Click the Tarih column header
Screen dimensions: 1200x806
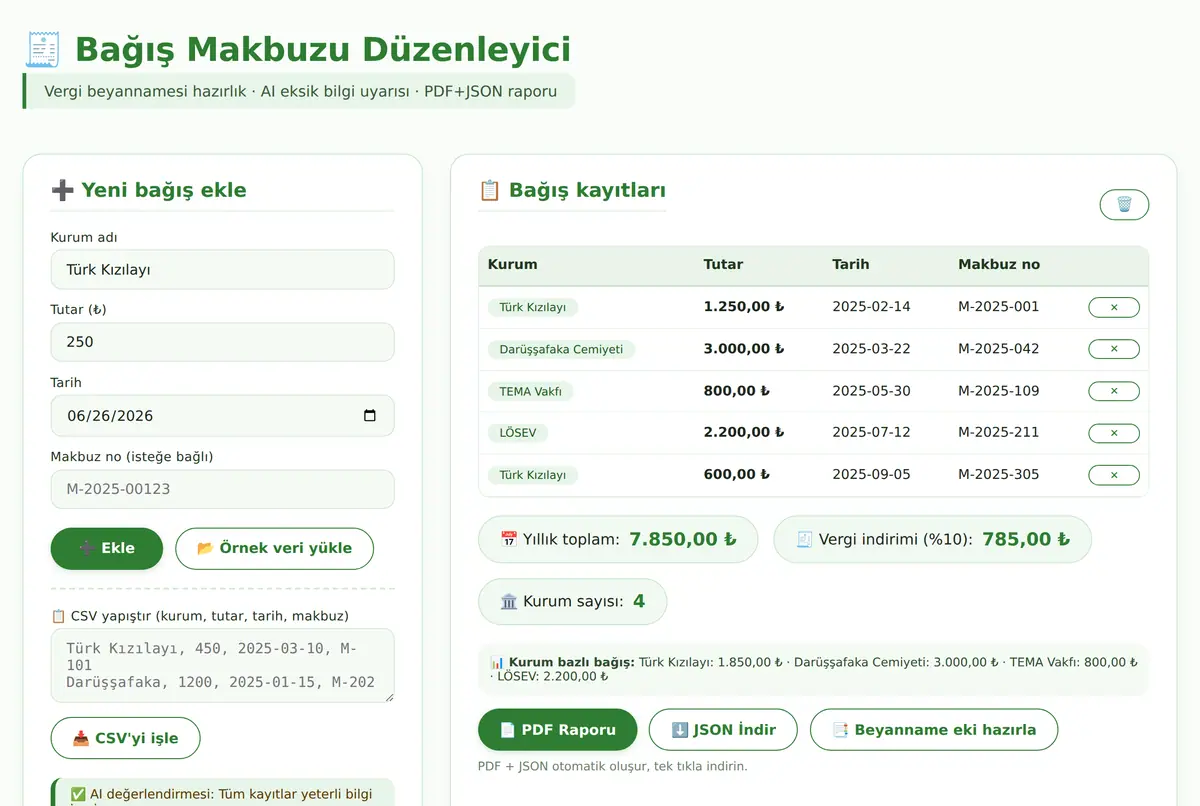pyautogui.click(x=851, y=265)
